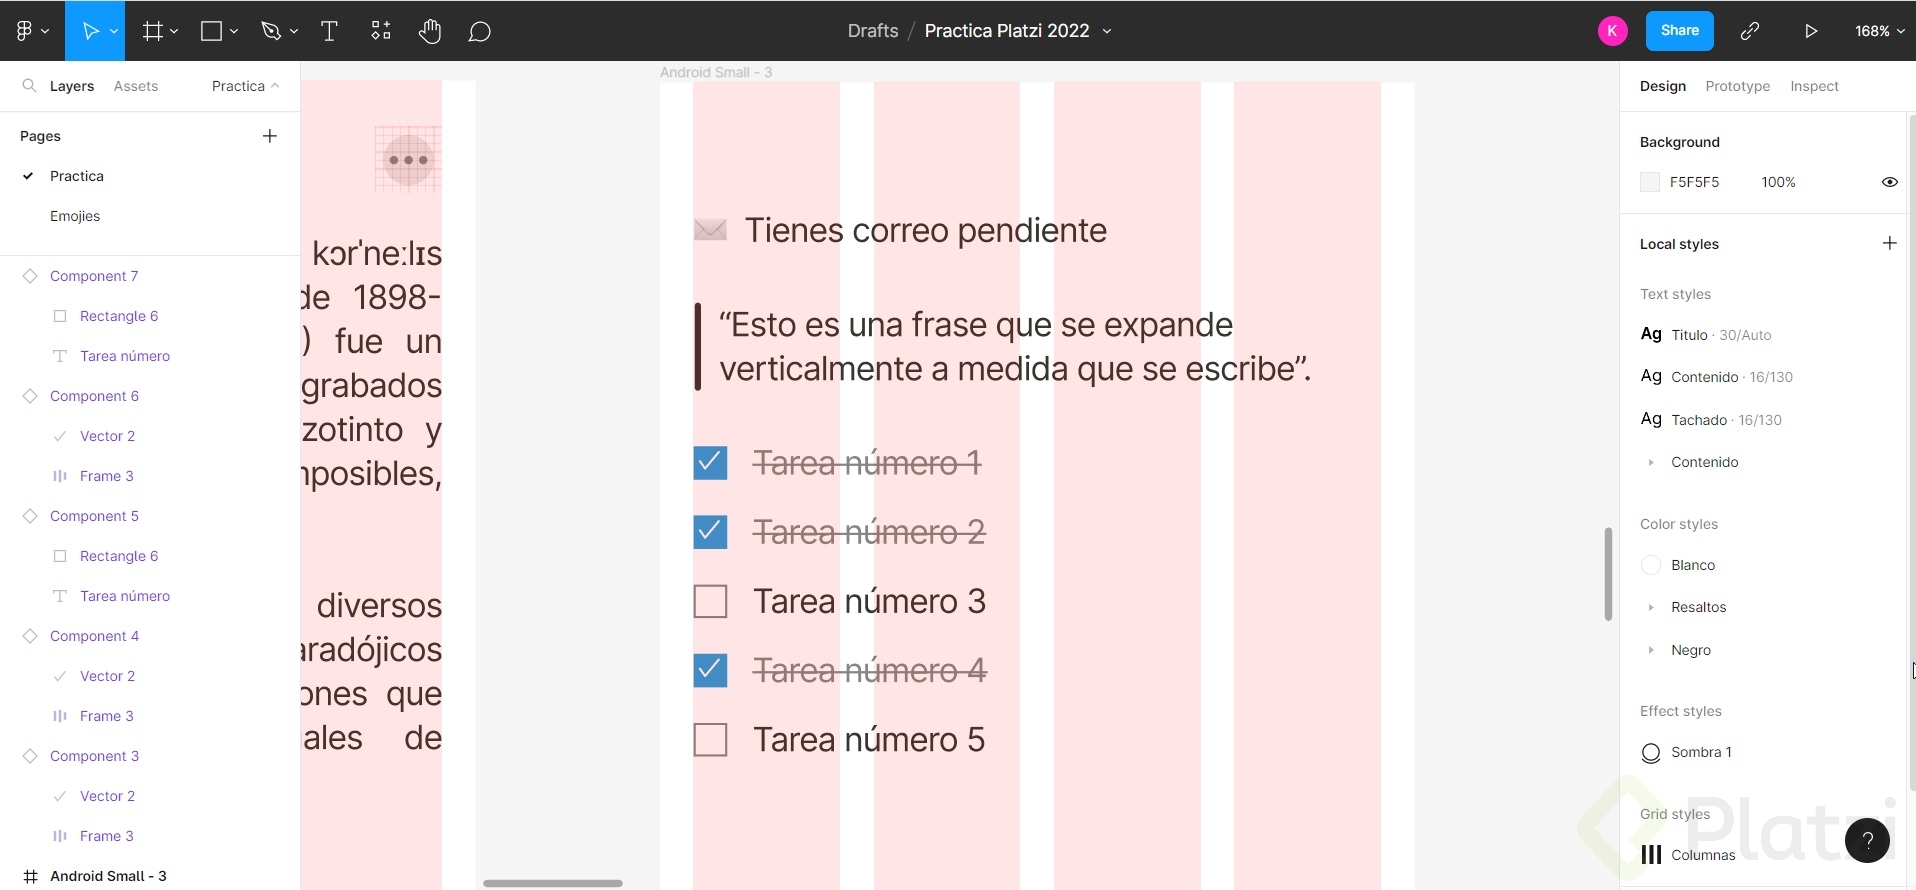
Task: Search layers with magnifier icon
Action: click(29, 86)
